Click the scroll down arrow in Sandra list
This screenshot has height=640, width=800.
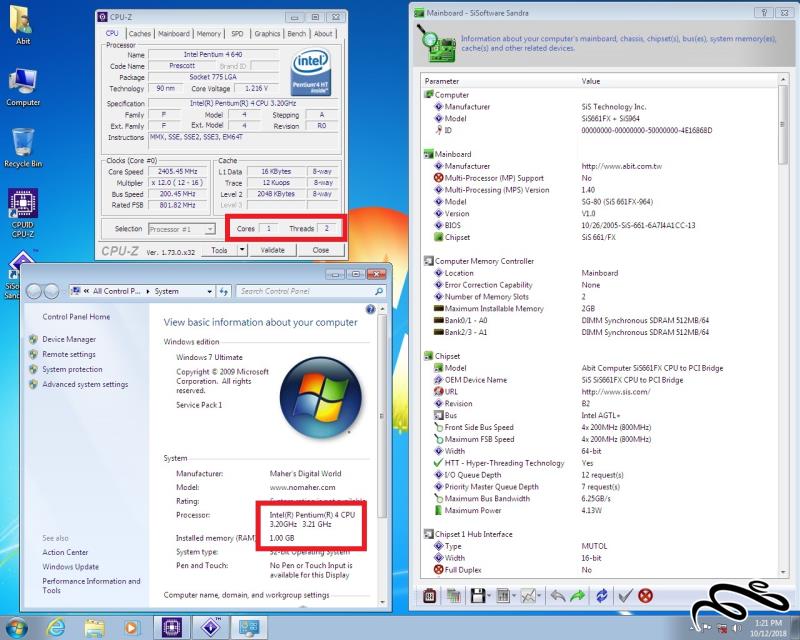coord(783,573)
